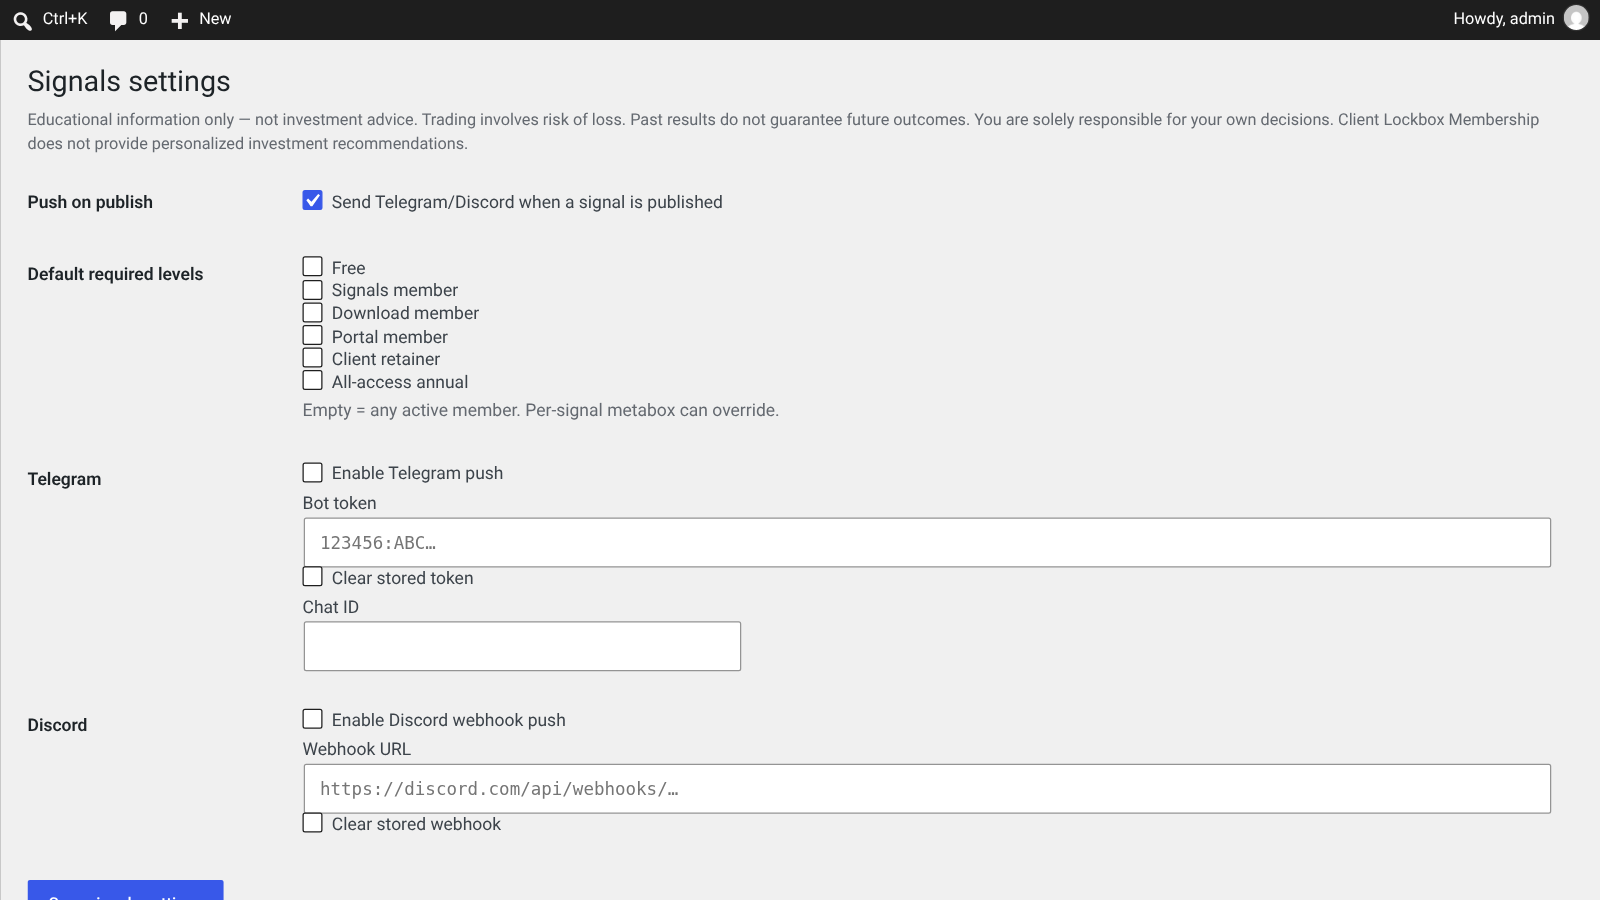Click the plus New icon
The height and width of the screenshot is (900, 1600).
180,20
